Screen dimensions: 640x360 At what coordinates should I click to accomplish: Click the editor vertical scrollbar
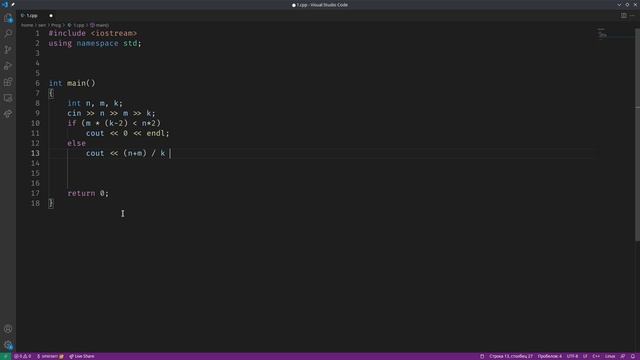pos(637,135)
